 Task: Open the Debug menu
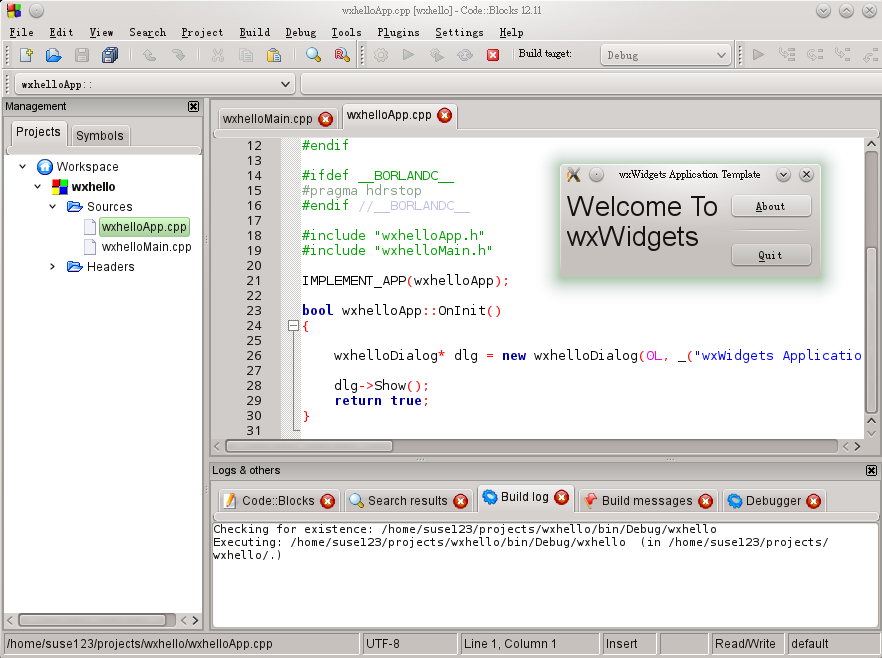click(x=301, y=33)
